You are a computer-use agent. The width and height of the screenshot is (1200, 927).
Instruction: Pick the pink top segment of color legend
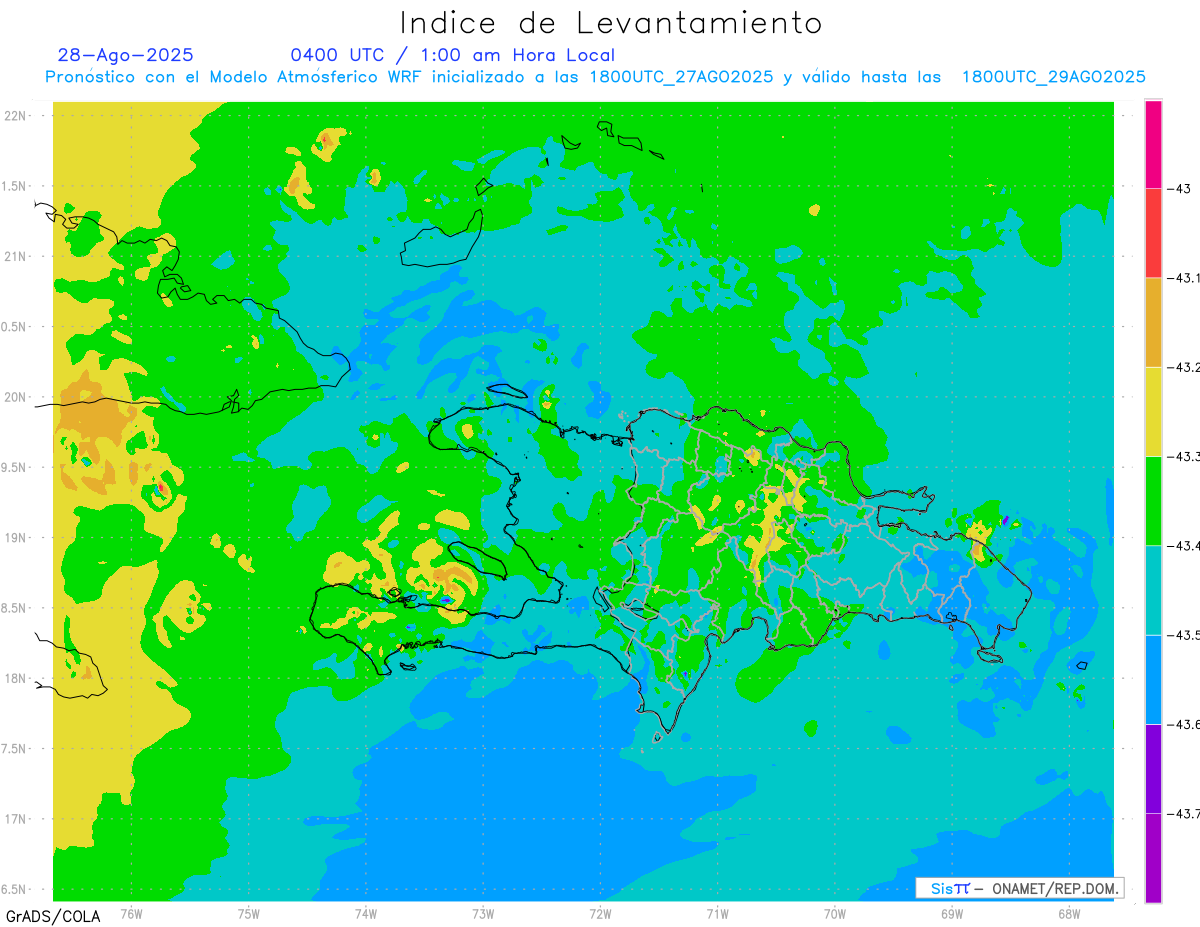click(x=1153, y=144)
